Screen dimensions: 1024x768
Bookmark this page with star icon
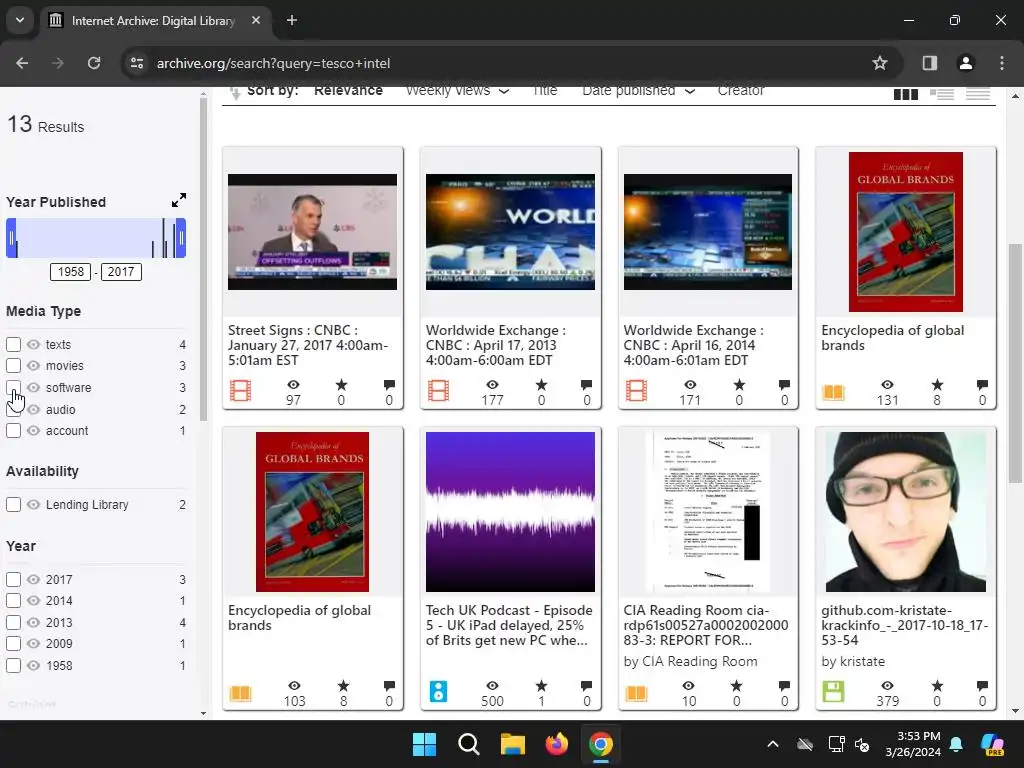[880, 63]
